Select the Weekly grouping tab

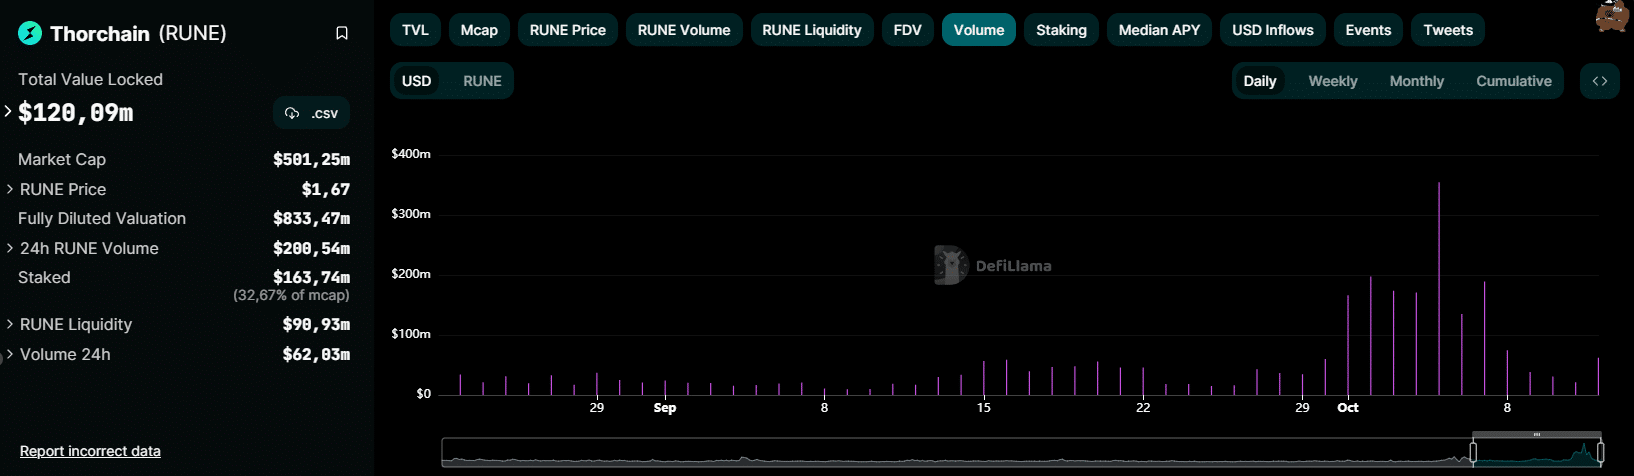click(x=1333, y=81)
